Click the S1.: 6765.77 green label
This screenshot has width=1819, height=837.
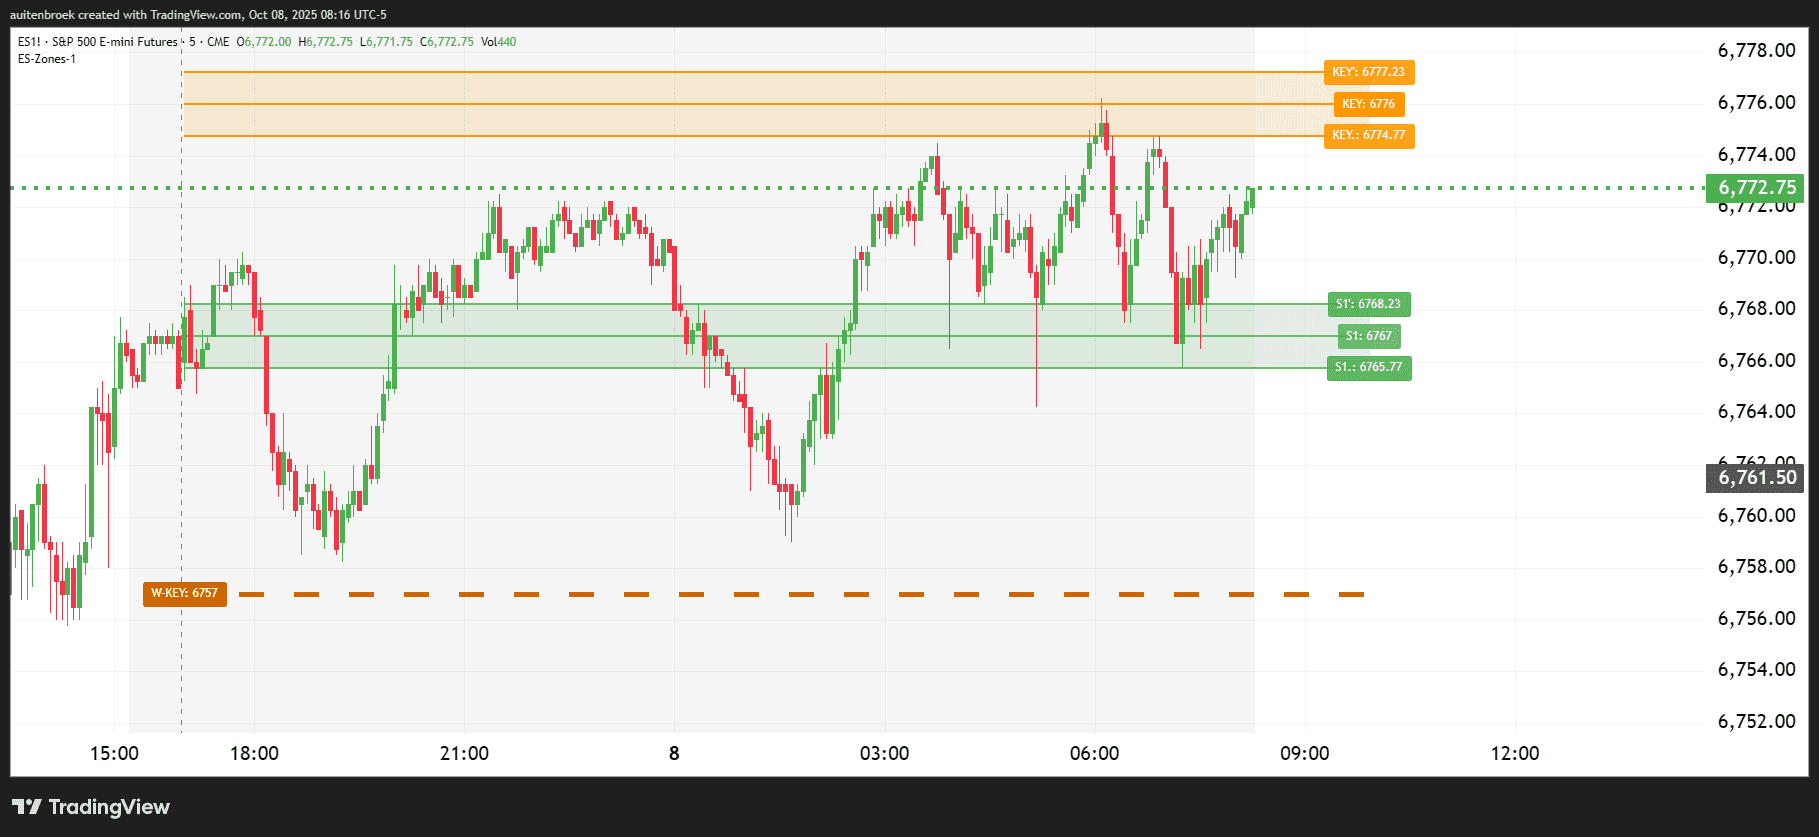coord(1368,367)
